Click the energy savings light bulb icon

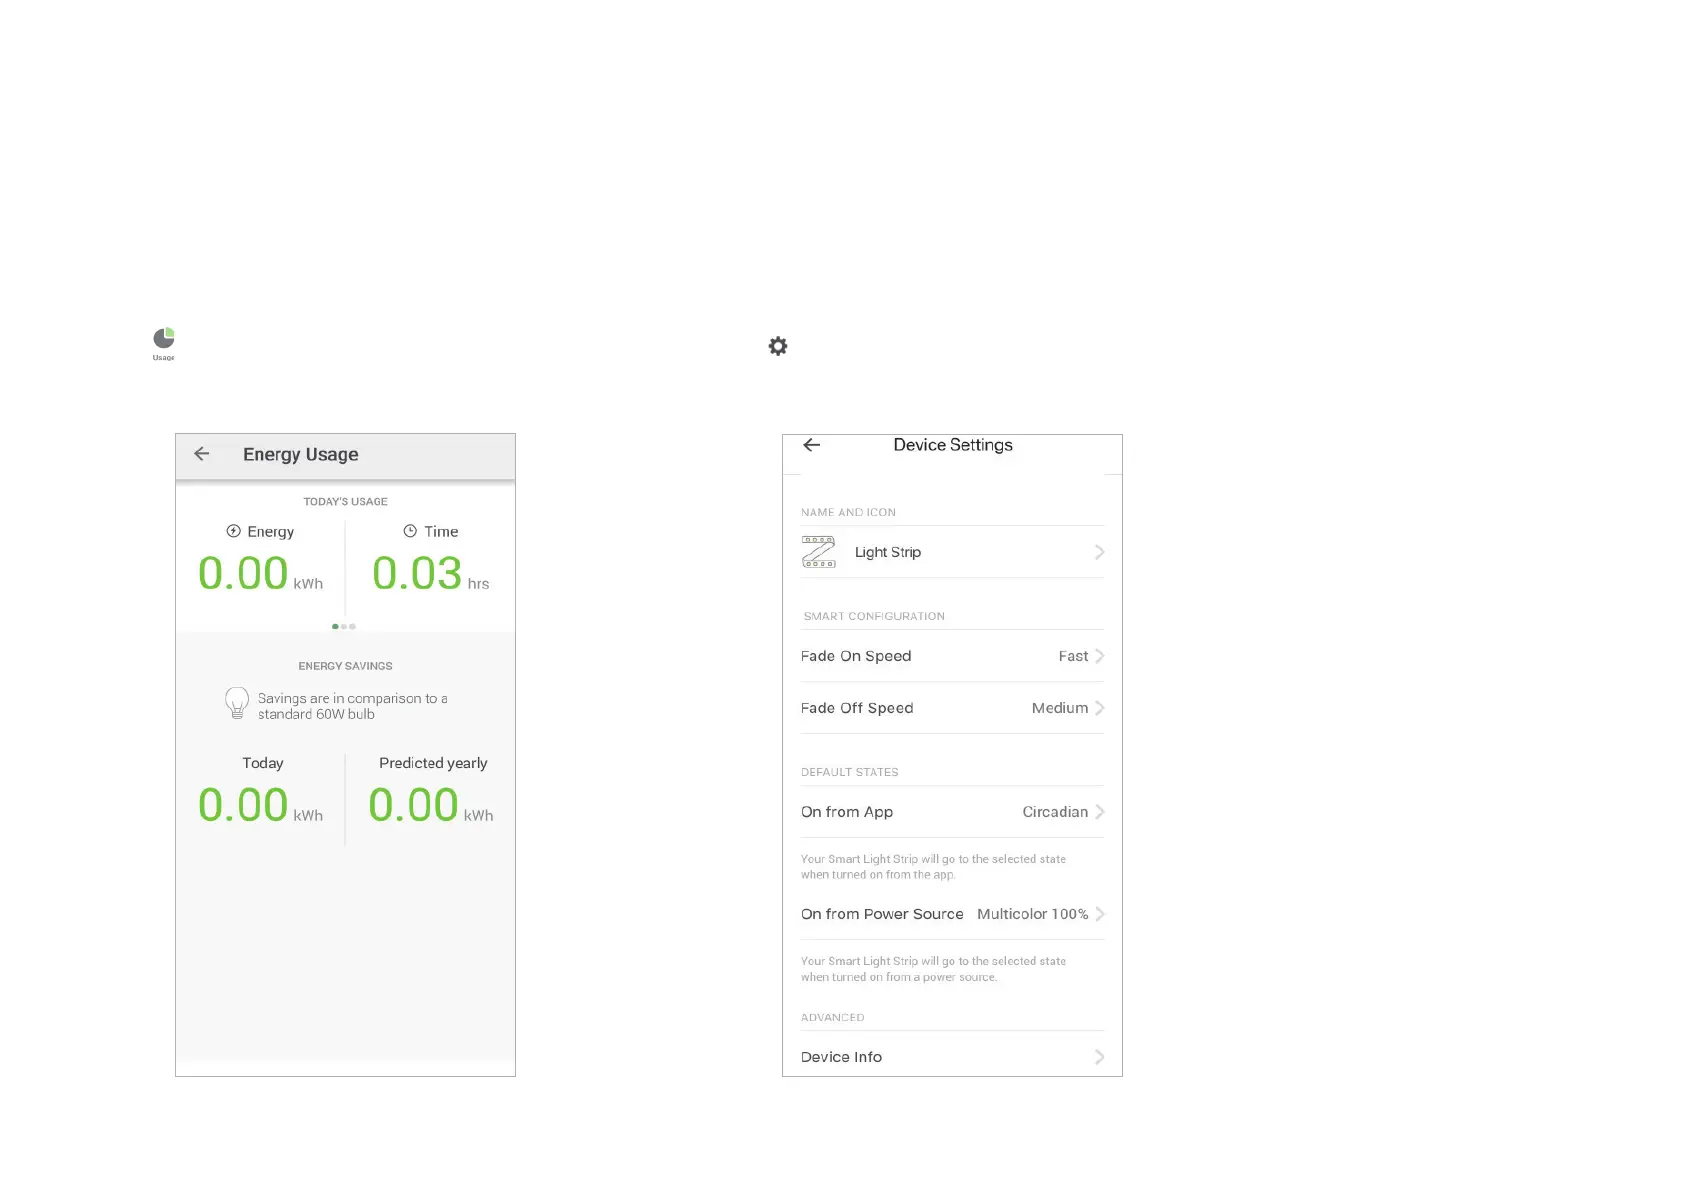tap(237, 703)
